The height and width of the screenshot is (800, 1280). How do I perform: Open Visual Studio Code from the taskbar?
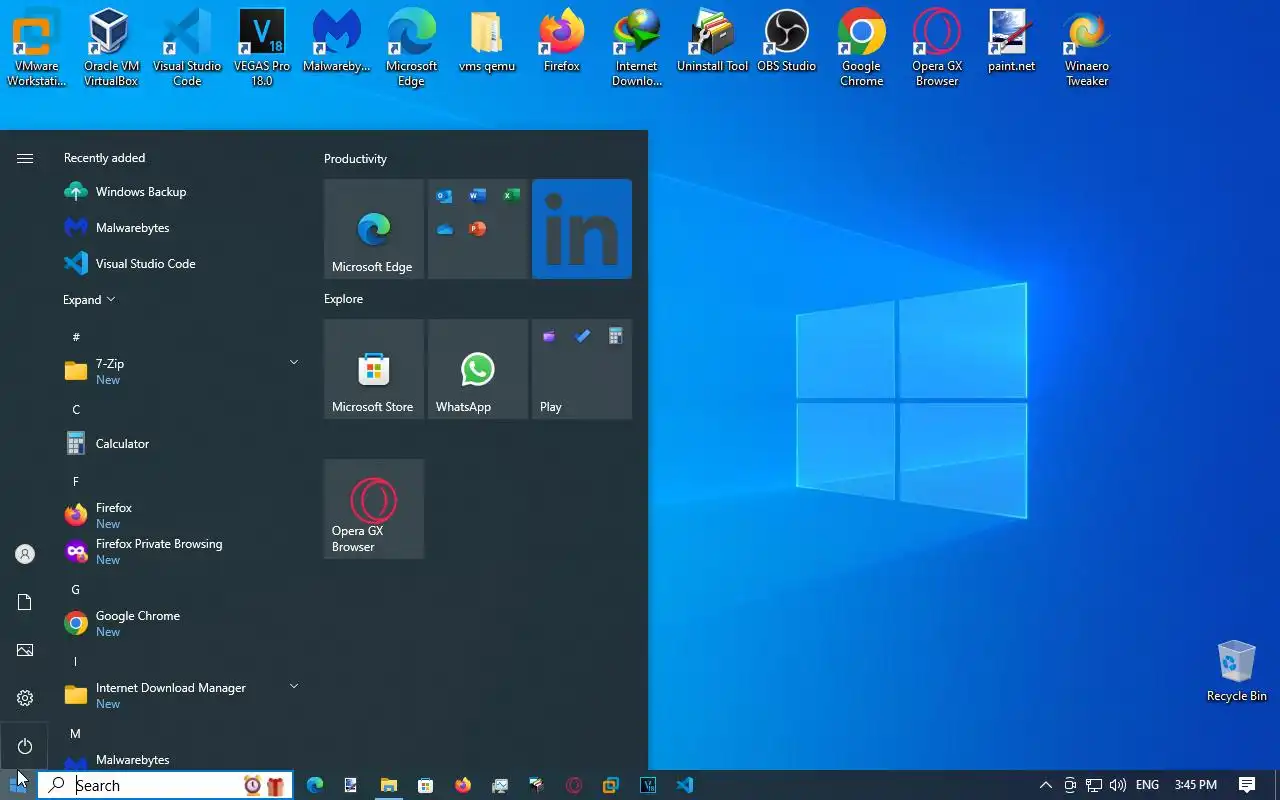(x=685, y=785)
